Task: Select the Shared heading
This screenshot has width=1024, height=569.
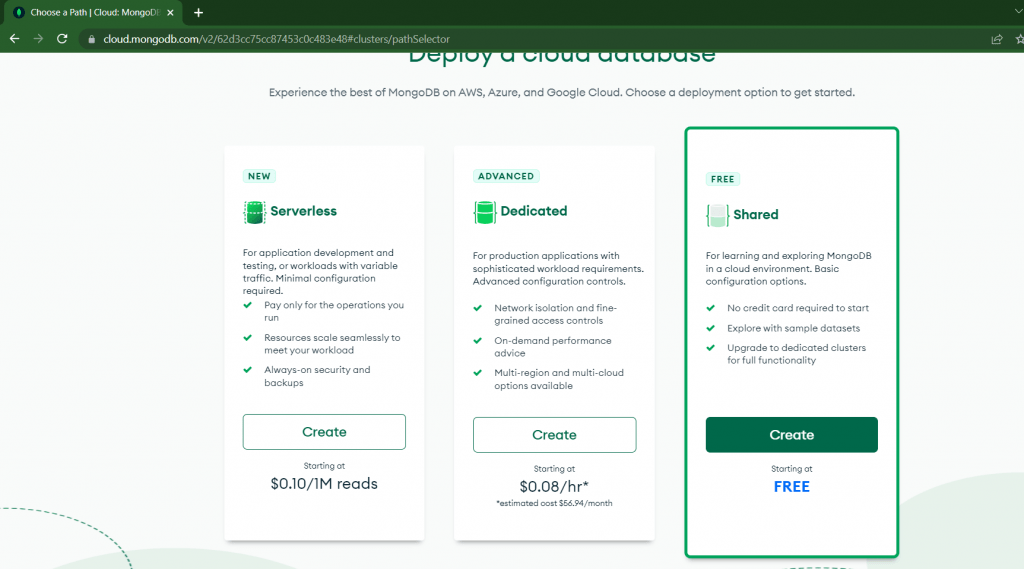Action: (x=756, y=214)
